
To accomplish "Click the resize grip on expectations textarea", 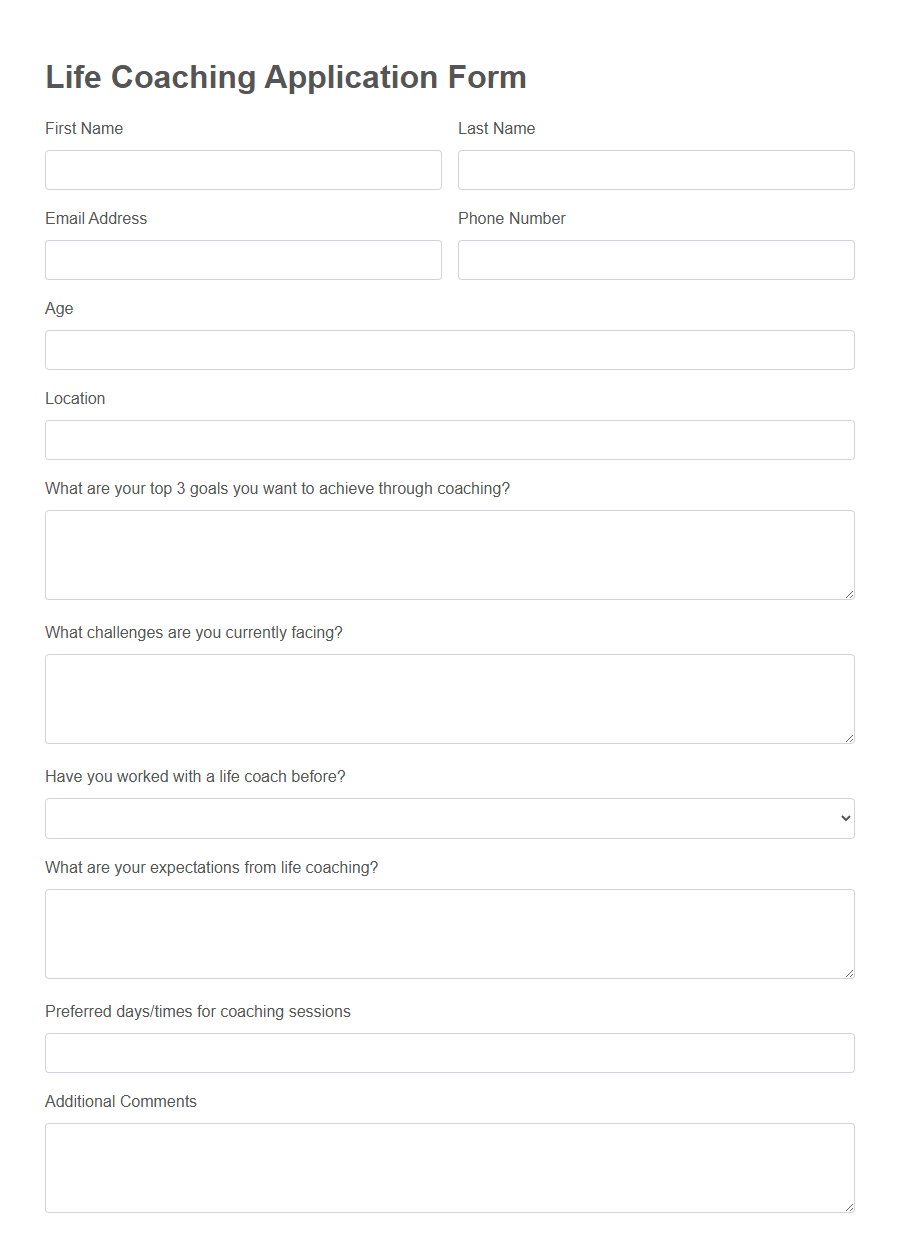I will tap(850, 974).
